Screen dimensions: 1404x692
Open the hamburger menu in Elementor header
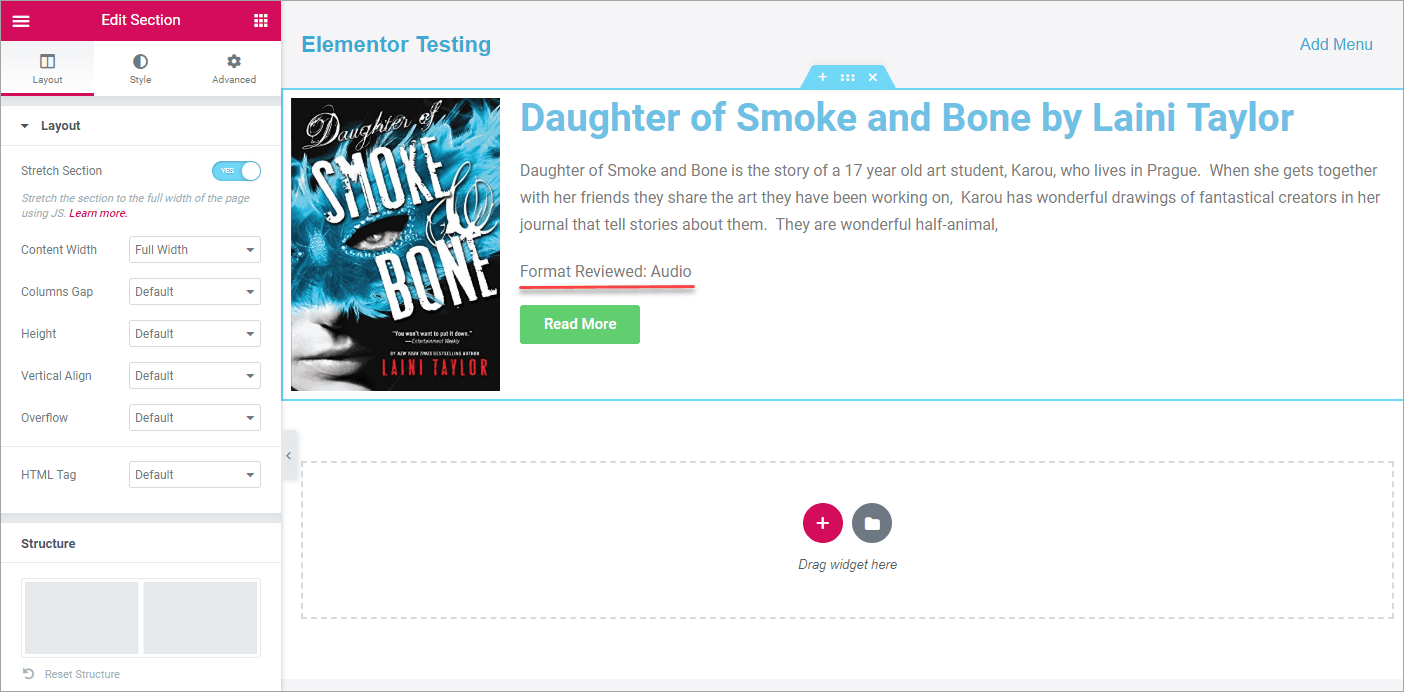[x=21, y=21]
